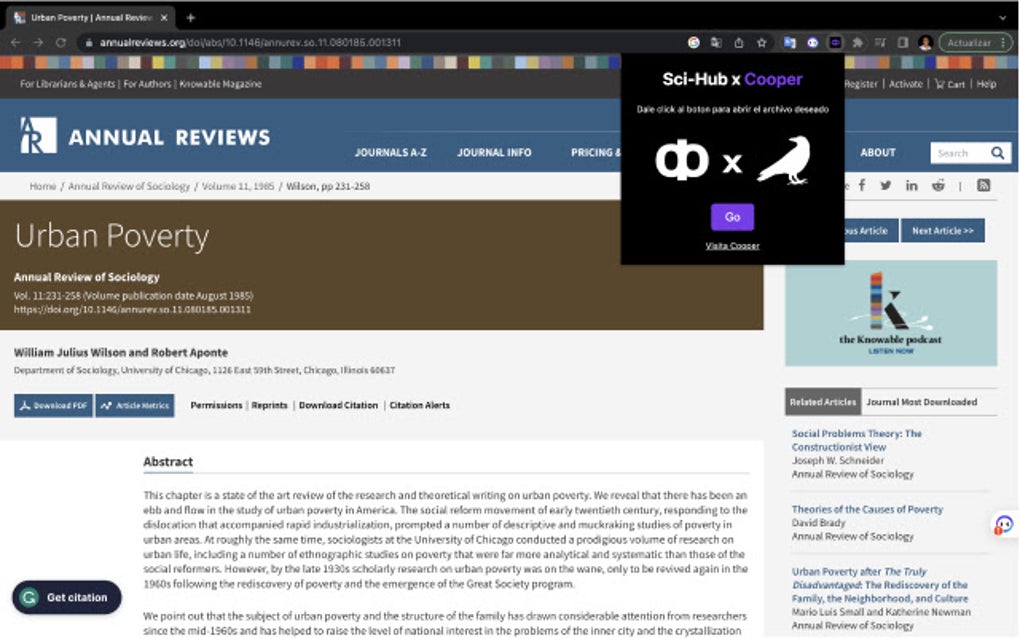Open the PRICING menu

596,152
